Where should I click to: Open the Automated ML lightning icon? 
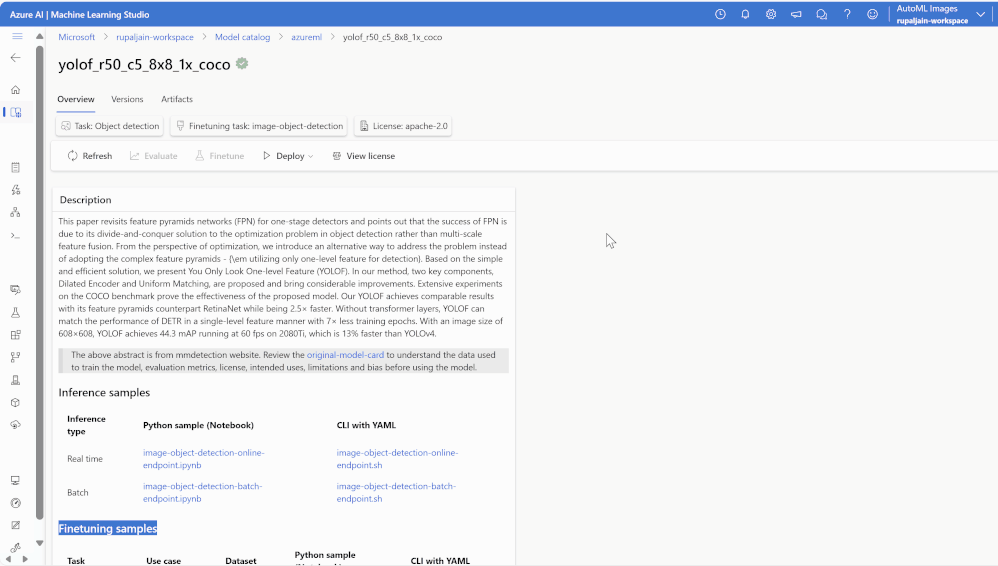click(x=16, y=190)
